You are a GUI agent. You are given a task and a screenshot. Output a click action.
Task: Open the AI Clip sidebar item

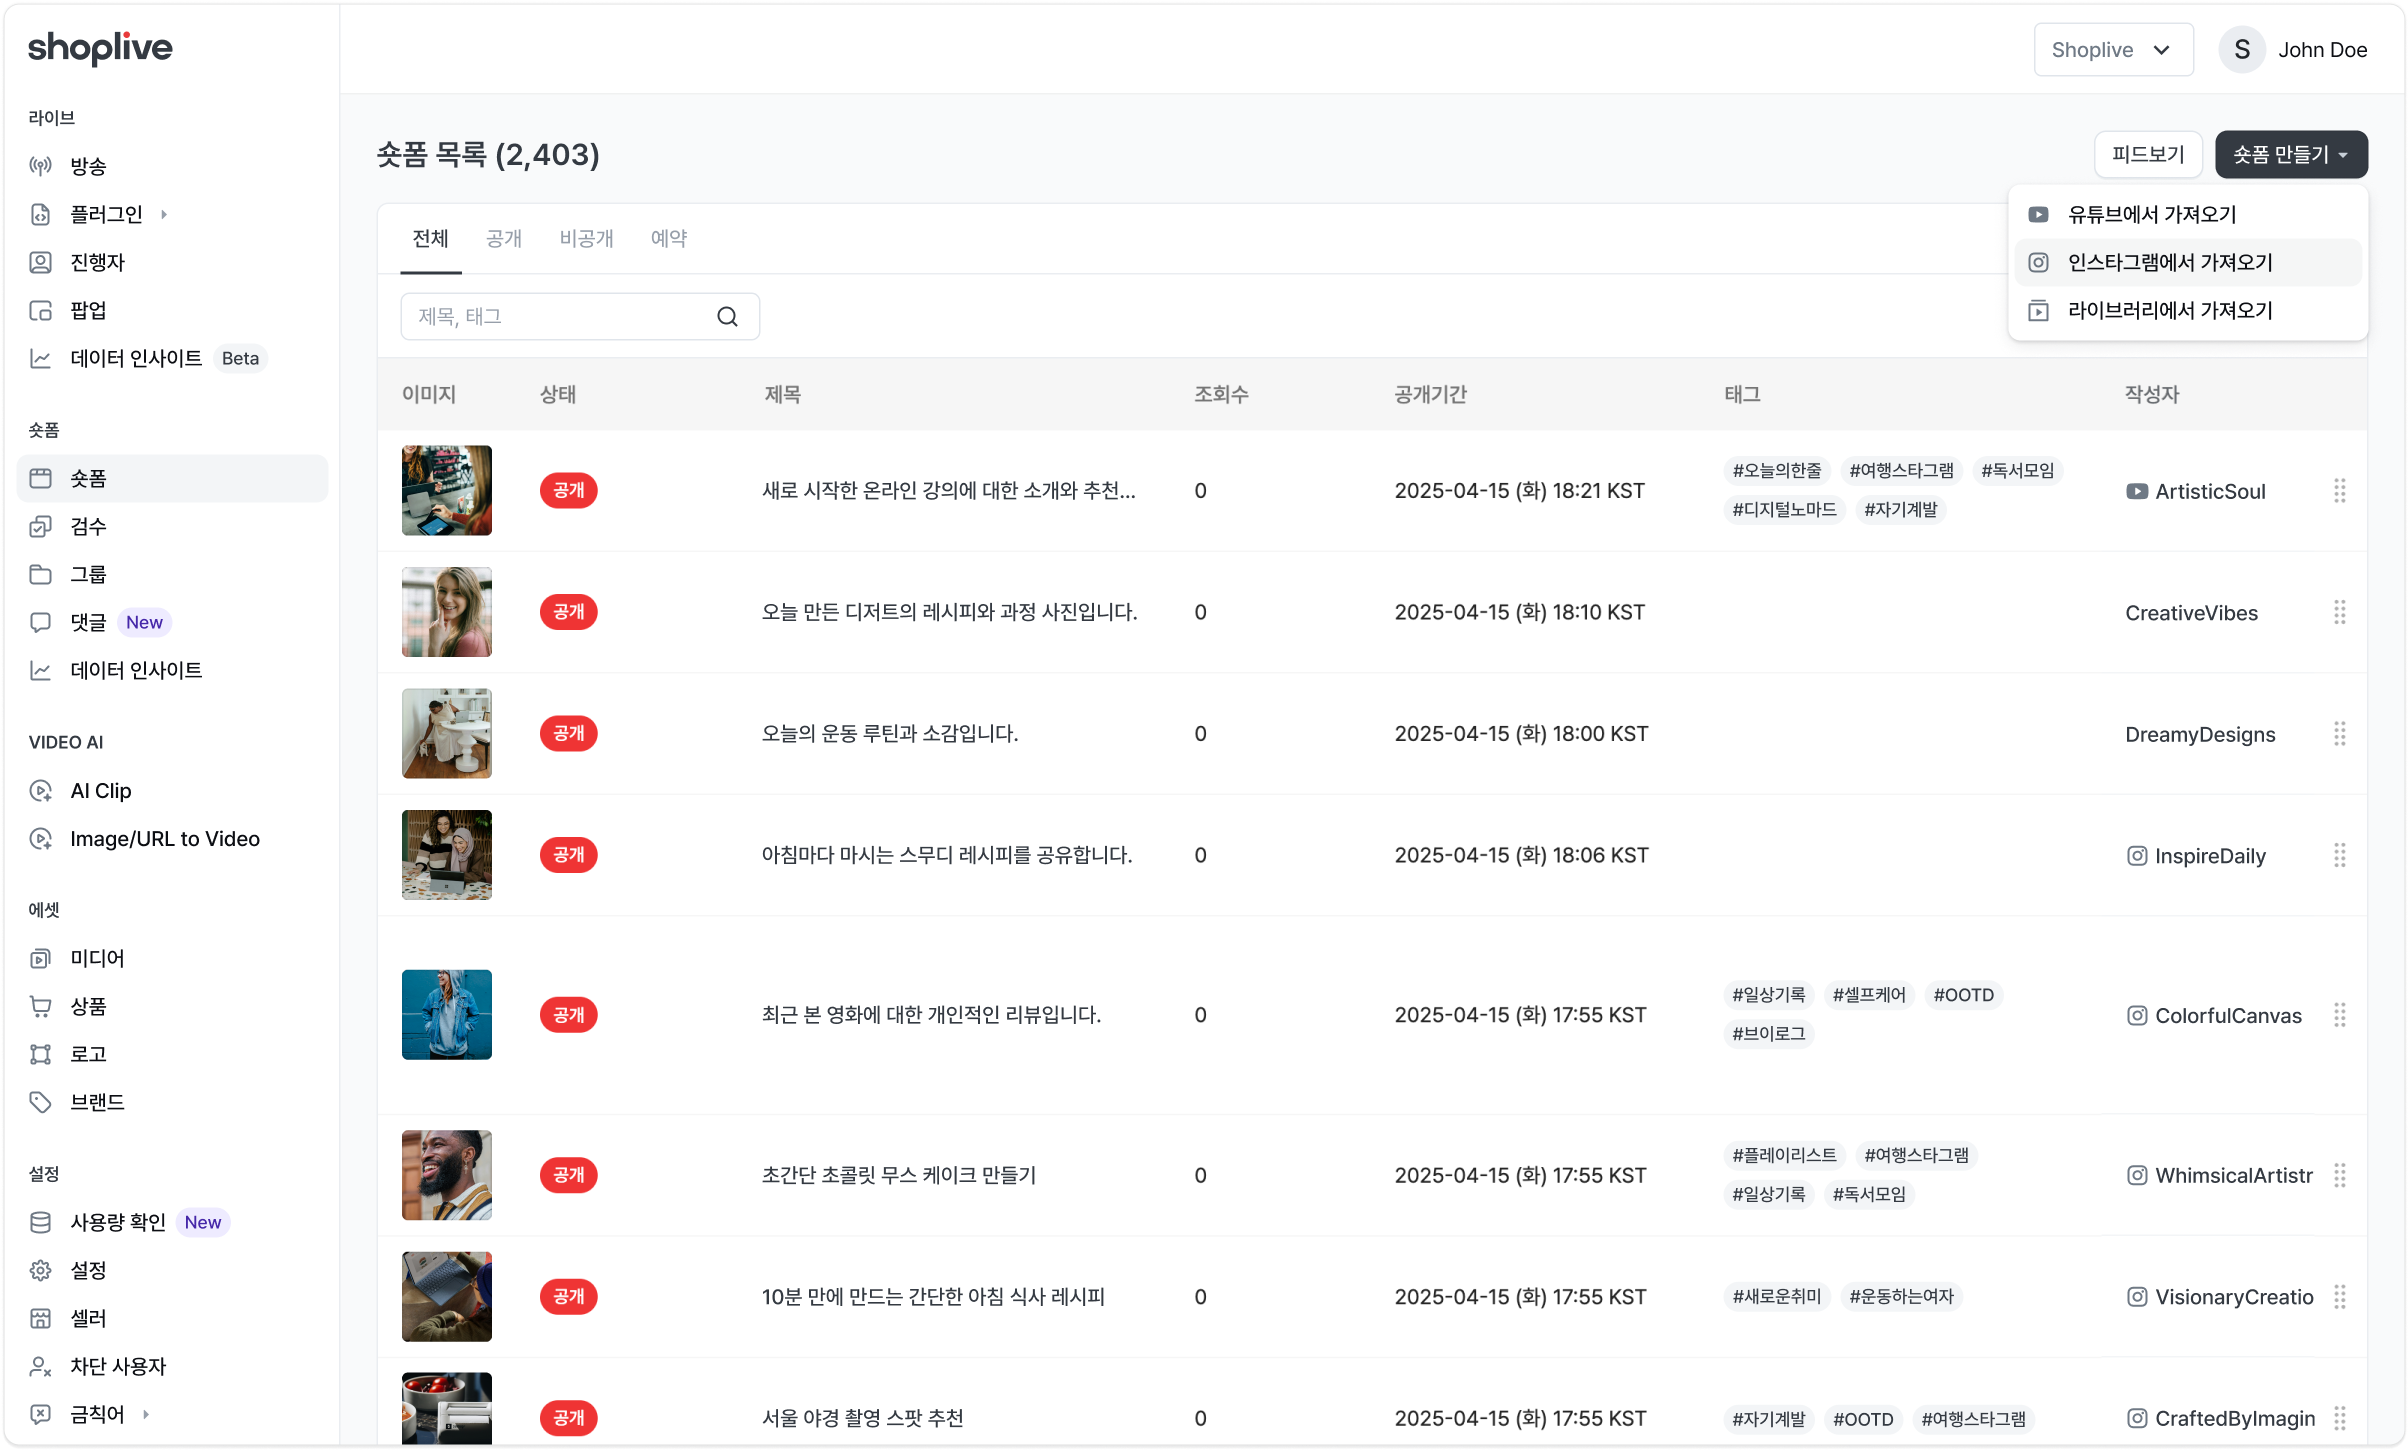coord(172,791)
